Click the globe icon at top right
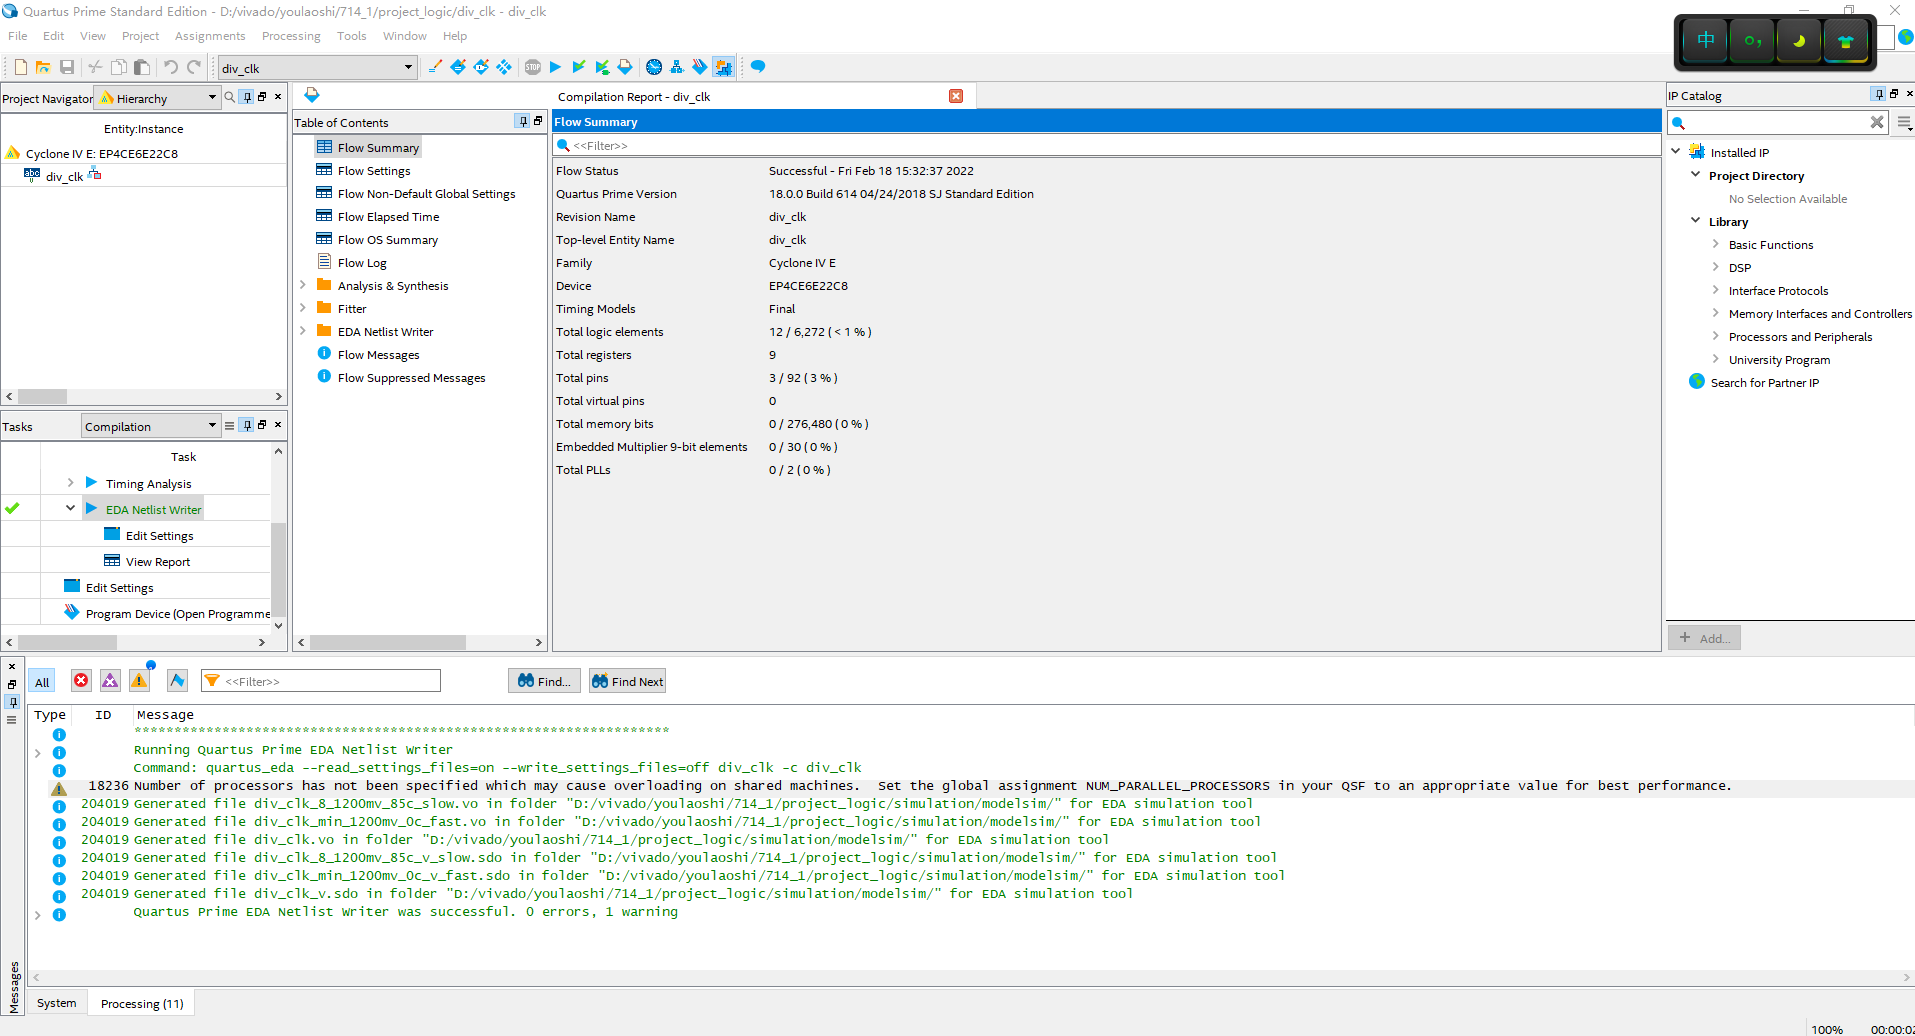Viewport: 1915px width, 1036px height. [x=1906, y=37]
